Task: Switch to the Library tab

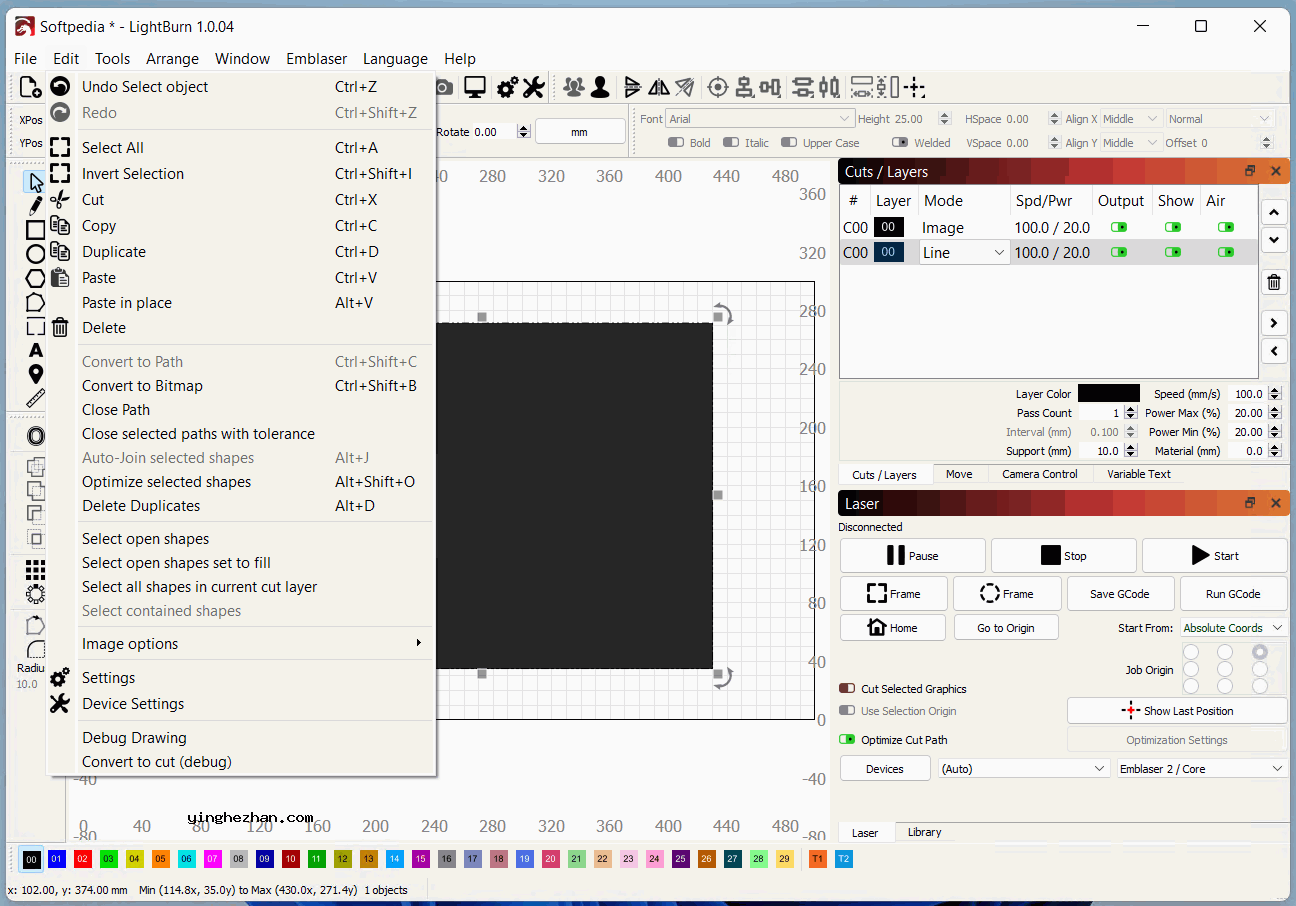Action: (x=924, y=832)
